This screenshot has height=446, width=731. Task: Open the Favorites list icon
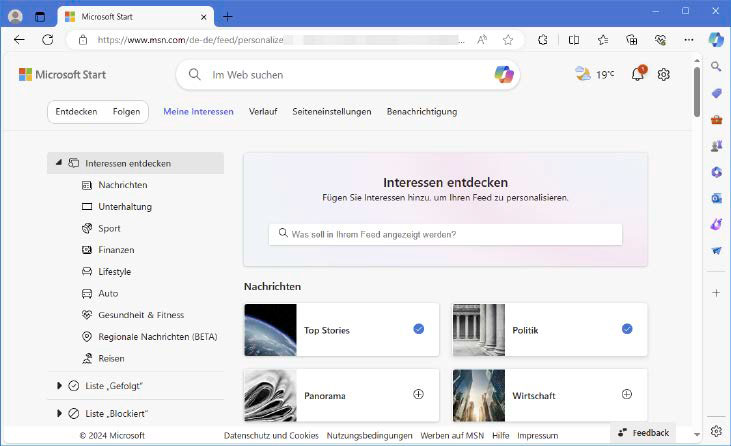click(x=603, y=40)
